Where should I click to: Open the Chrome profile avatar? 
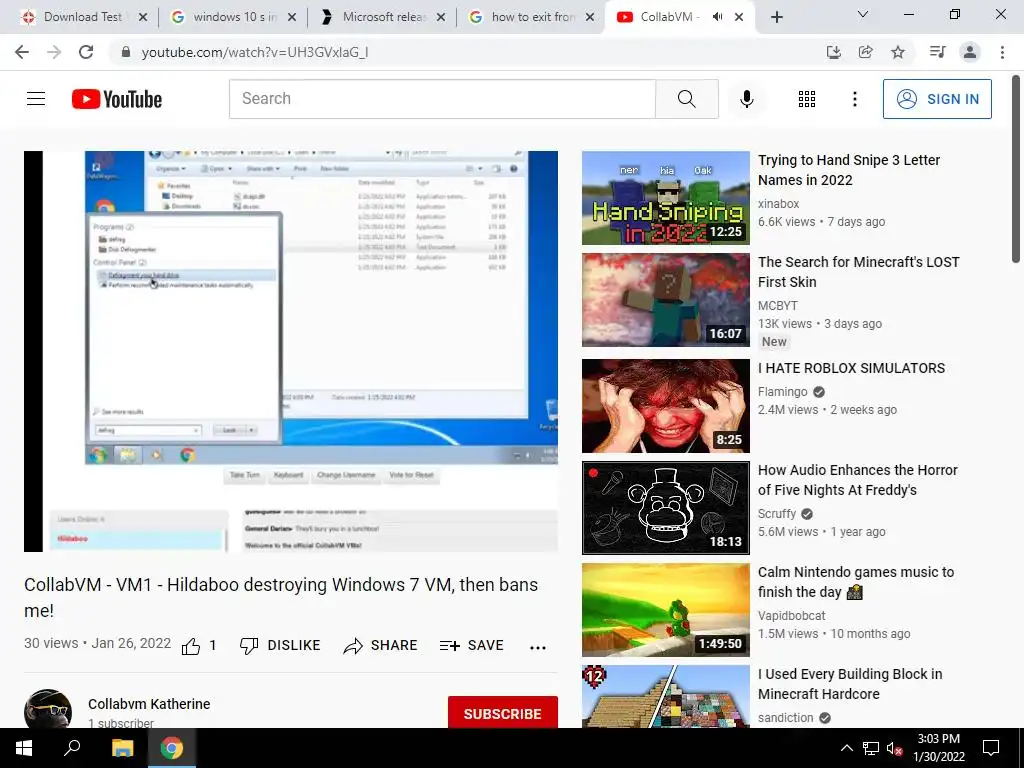click(x=970, y=52)
